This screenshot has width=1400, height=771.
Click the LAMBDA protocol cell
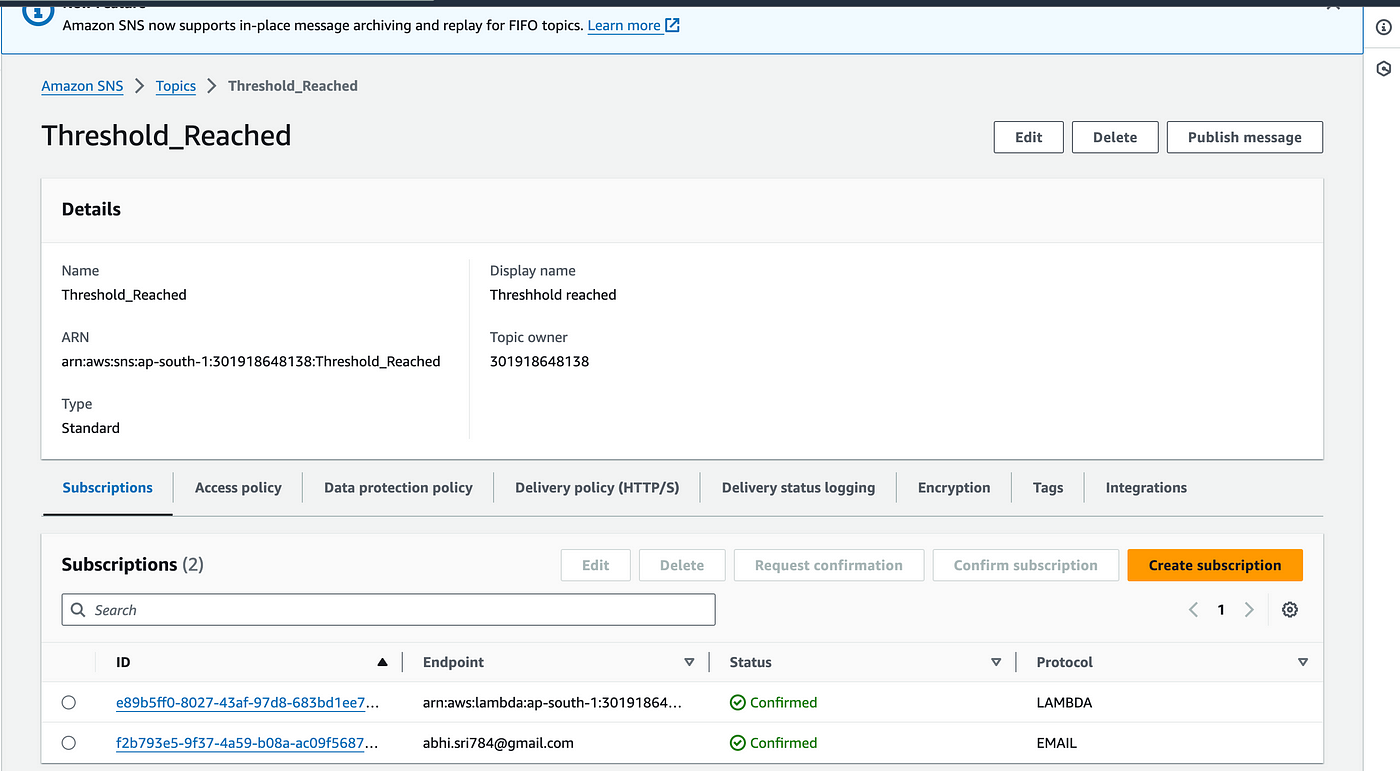(x=1064, y=703)
